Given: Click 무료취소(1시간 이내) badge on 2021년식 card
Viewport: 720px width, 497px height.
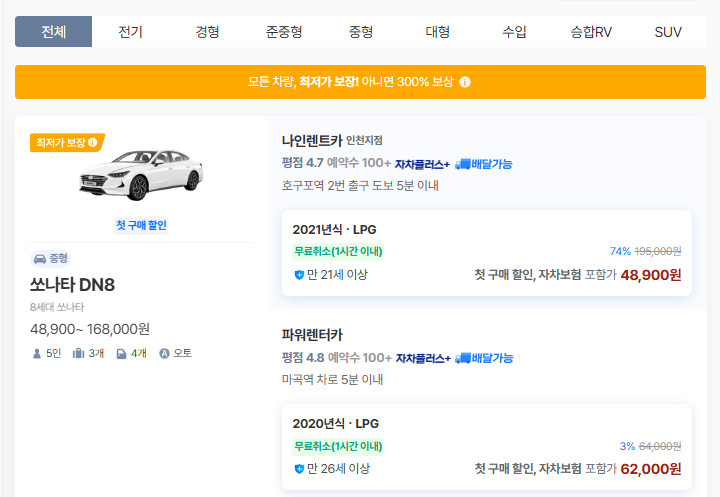Looking at the screenshot, I should [338, 251].
